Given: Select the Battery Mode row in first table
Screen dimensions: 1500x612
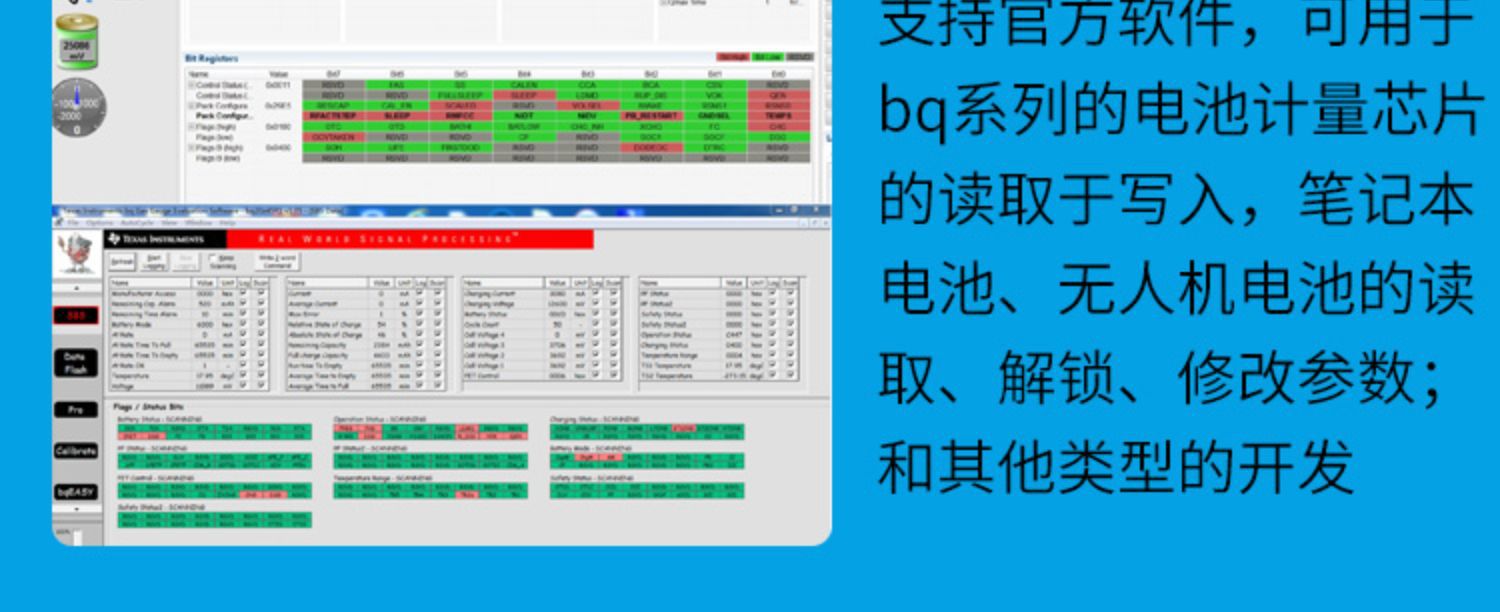Looking at the screenshot, I should pos(189,324).
